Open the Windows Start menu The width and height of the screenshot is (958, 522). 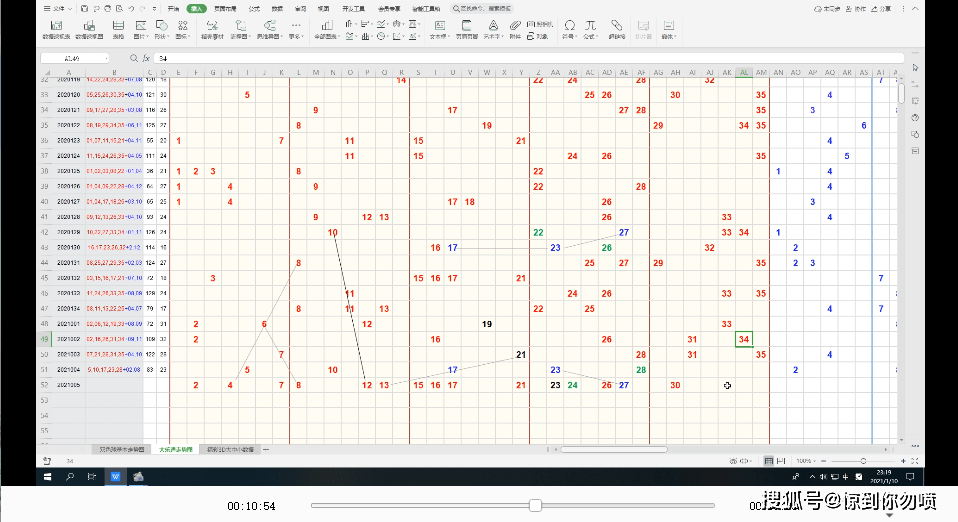pyautogui.click(x=47, y=477)
